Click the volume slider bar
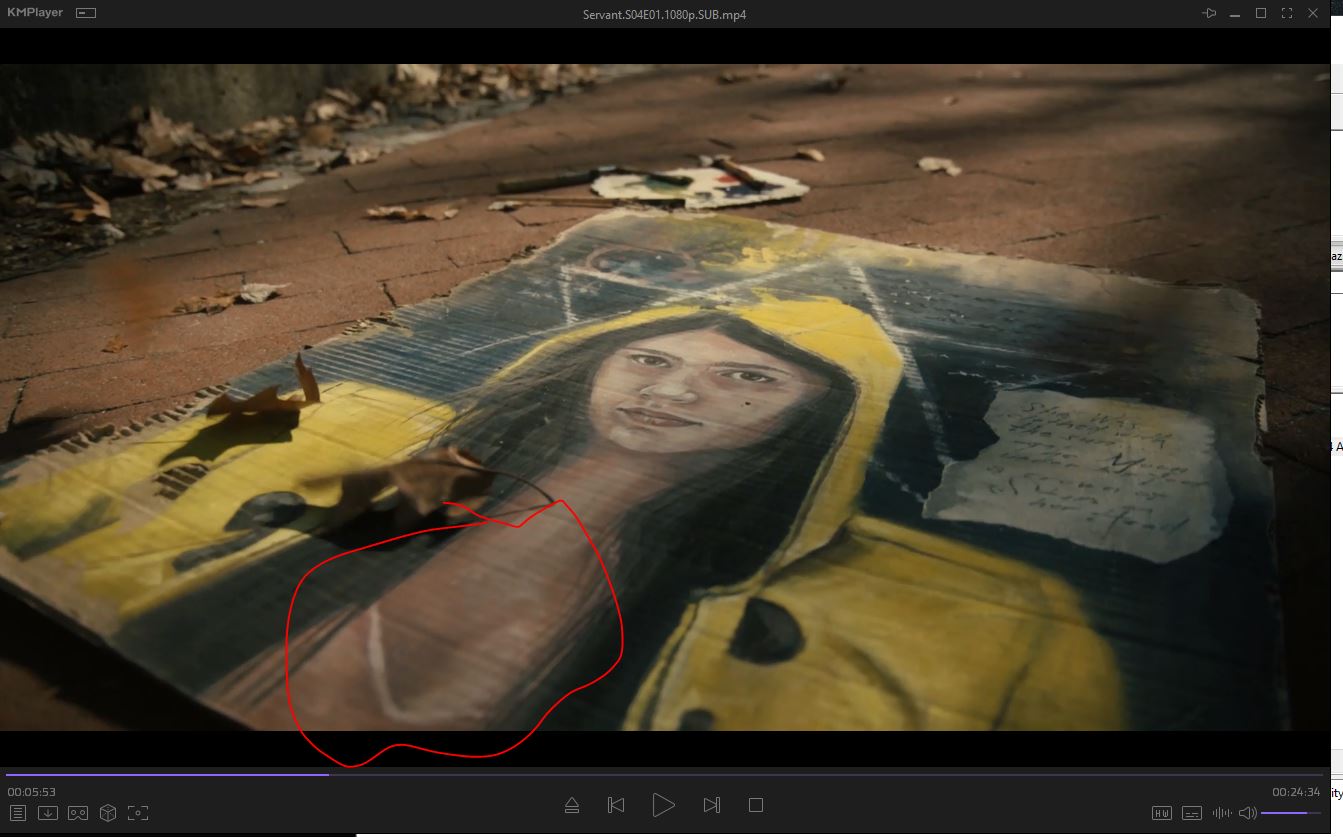 point(1290,813)
